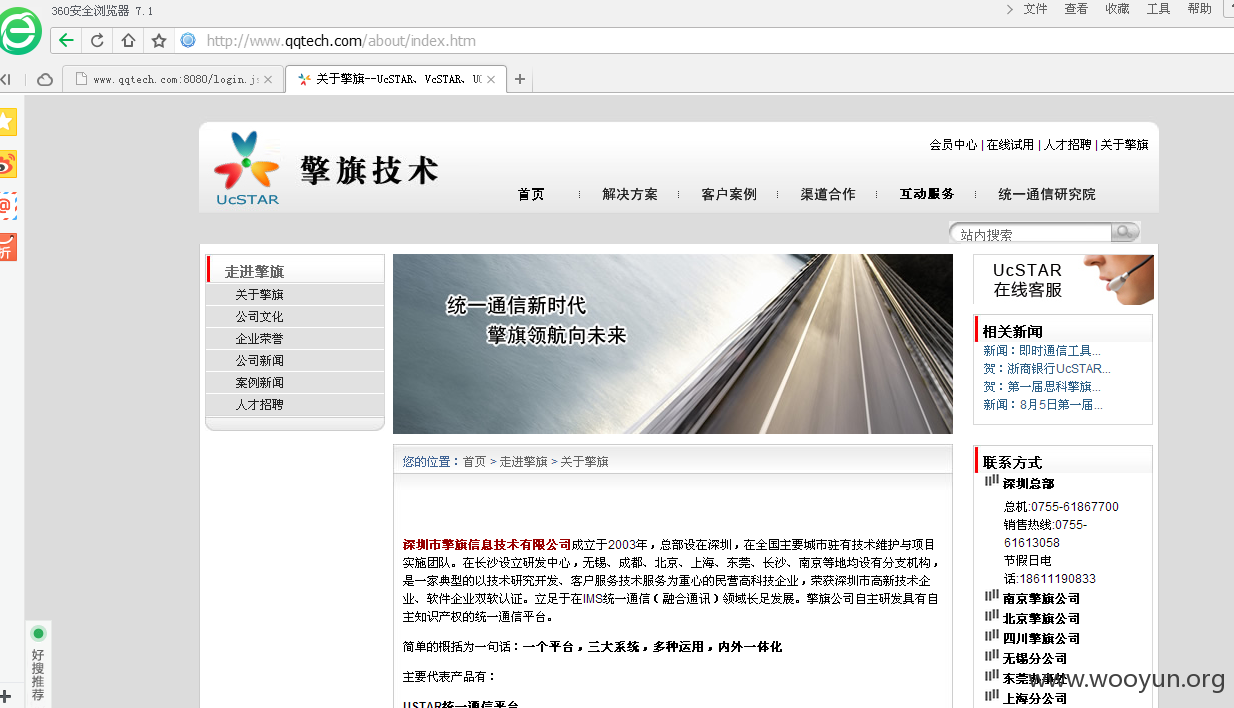
Task: Click the 关于擎旗 top link
Action: [x=1124, y=145]
